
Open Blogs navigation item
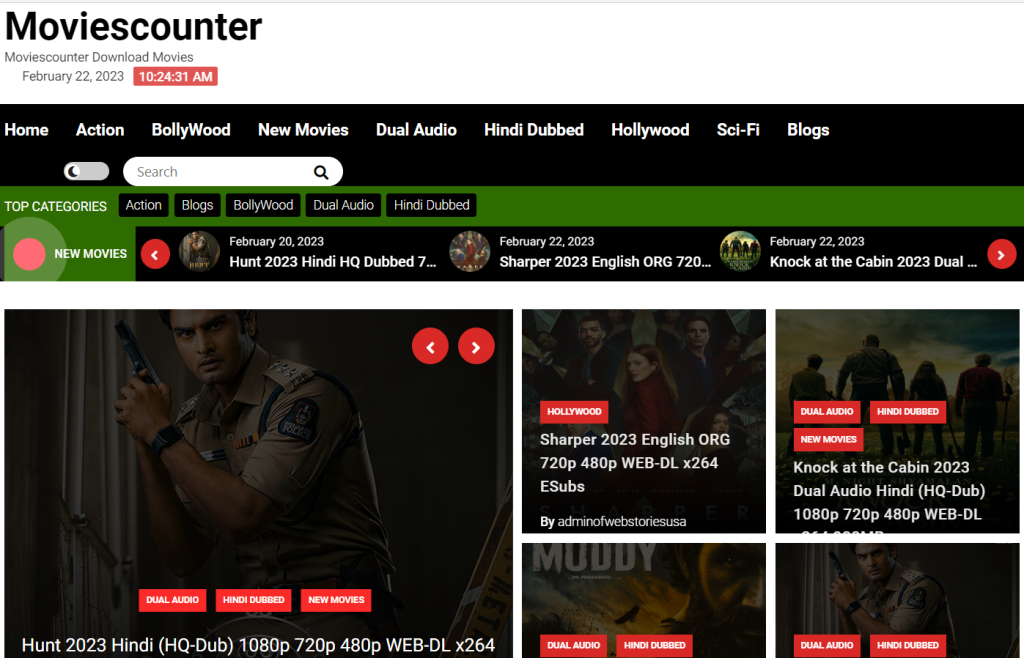tap(808, 130)
